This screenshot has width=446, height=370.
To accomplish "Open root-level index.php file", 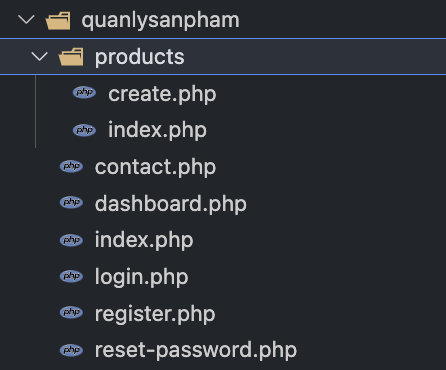I will click(144, 240).
